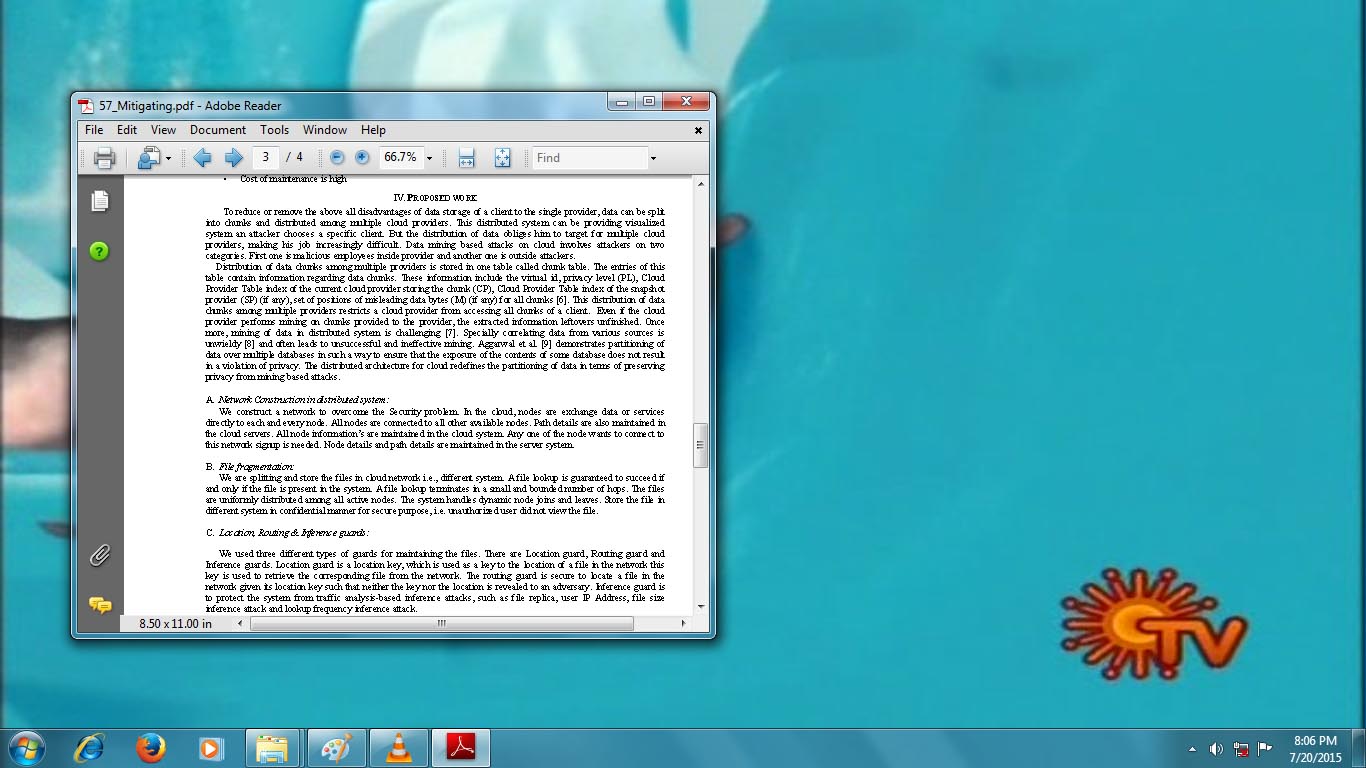The height and width of the screenshot is (768, 1366).
Task: Select the Fit Width toolbar icon
Action: tap(466, 157)
